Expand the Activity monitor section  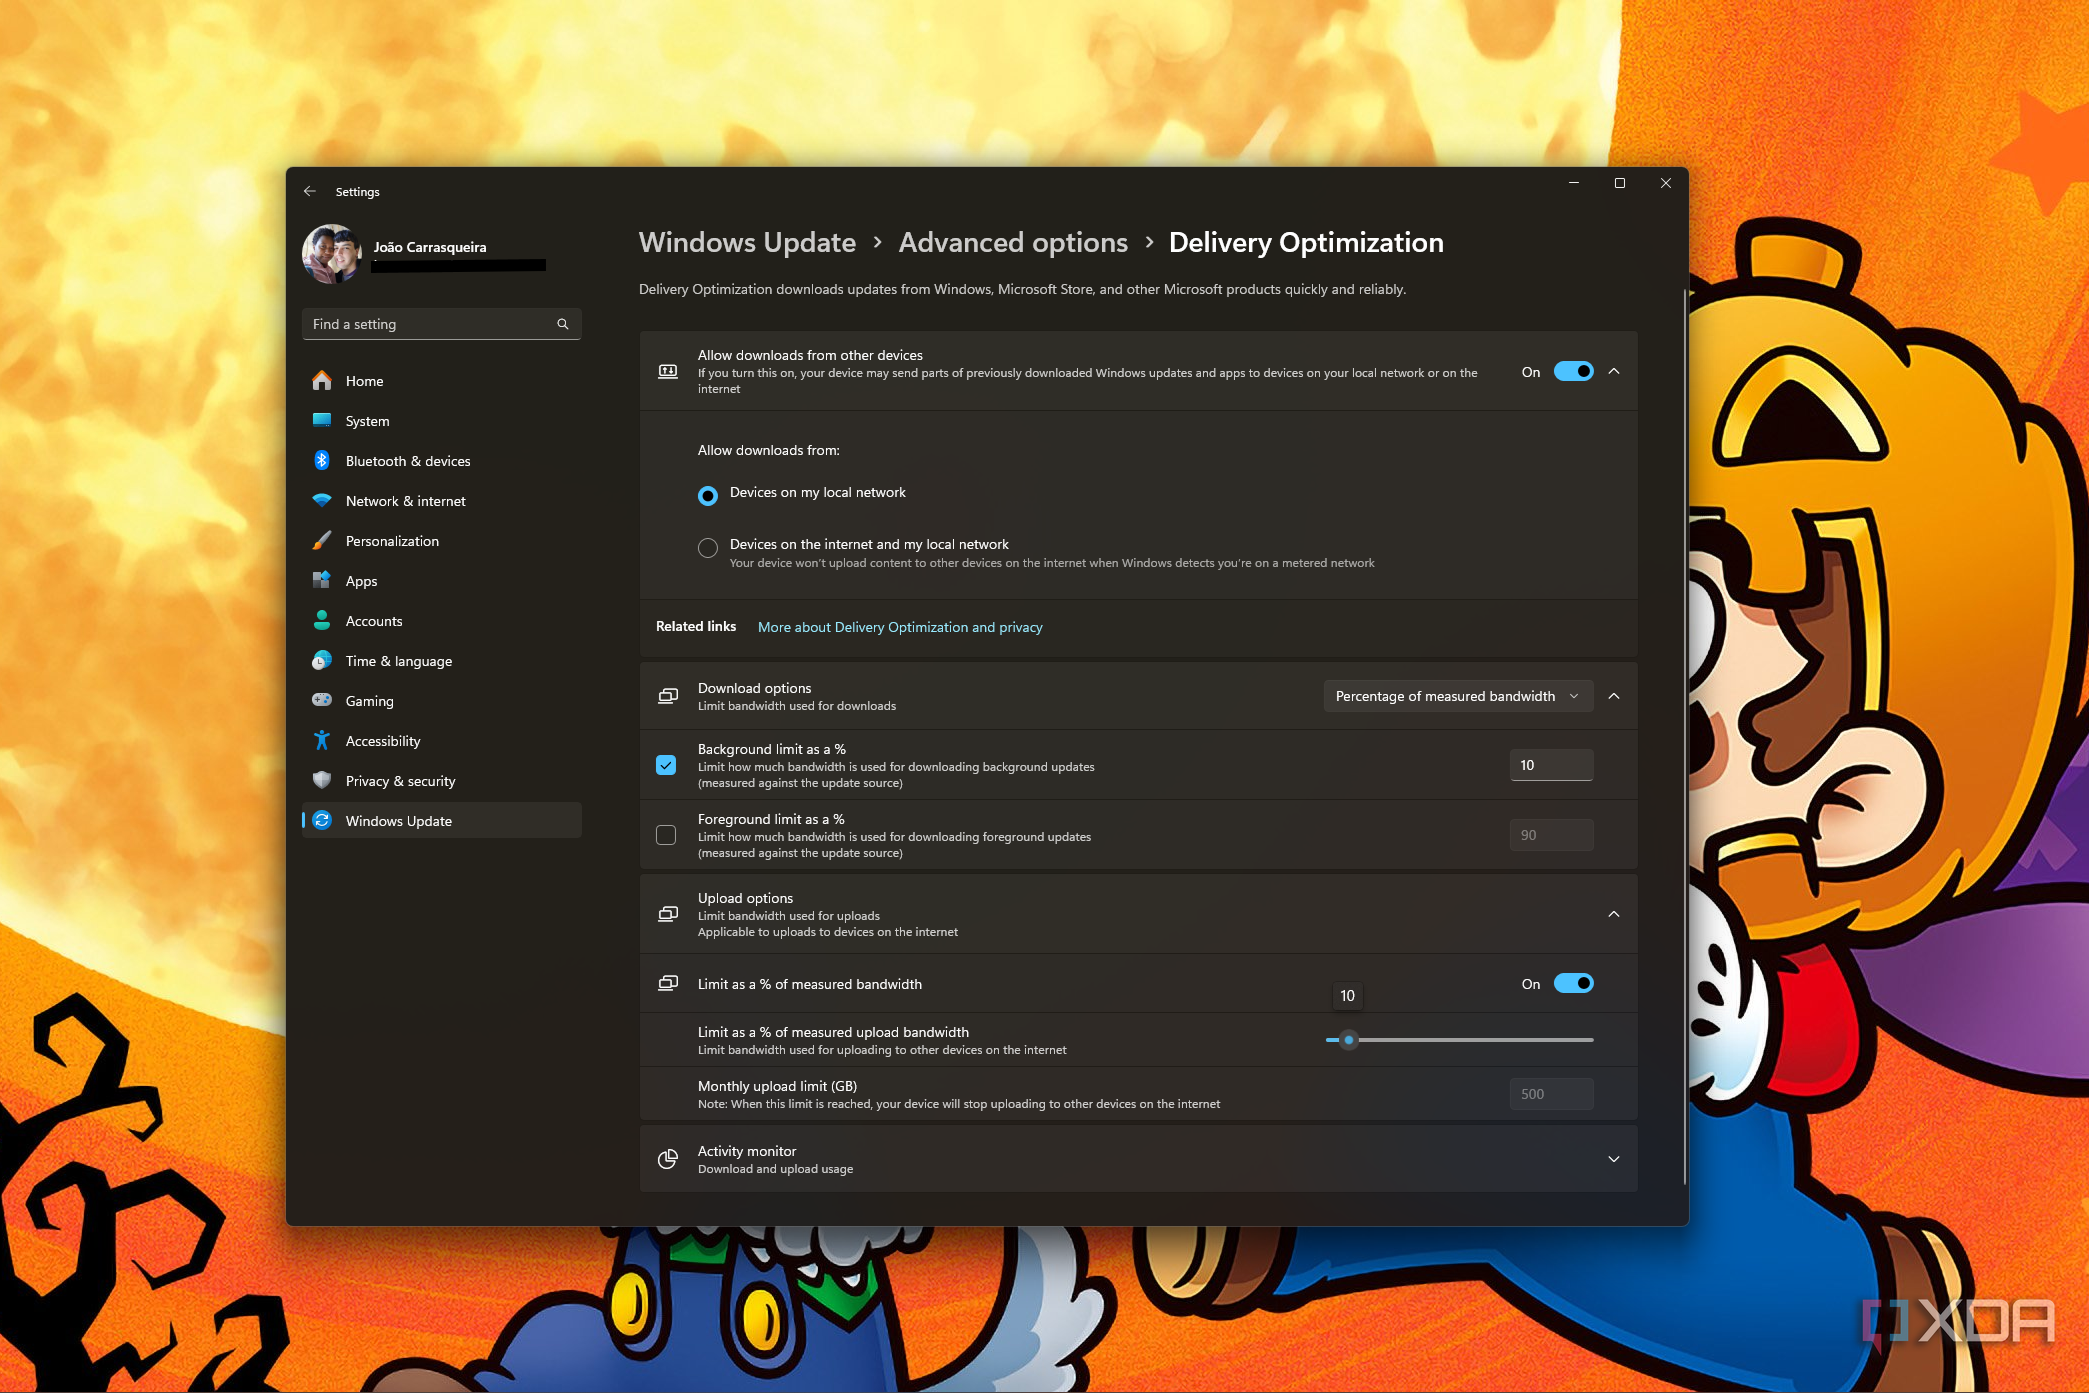[x=1613, y=1159]
